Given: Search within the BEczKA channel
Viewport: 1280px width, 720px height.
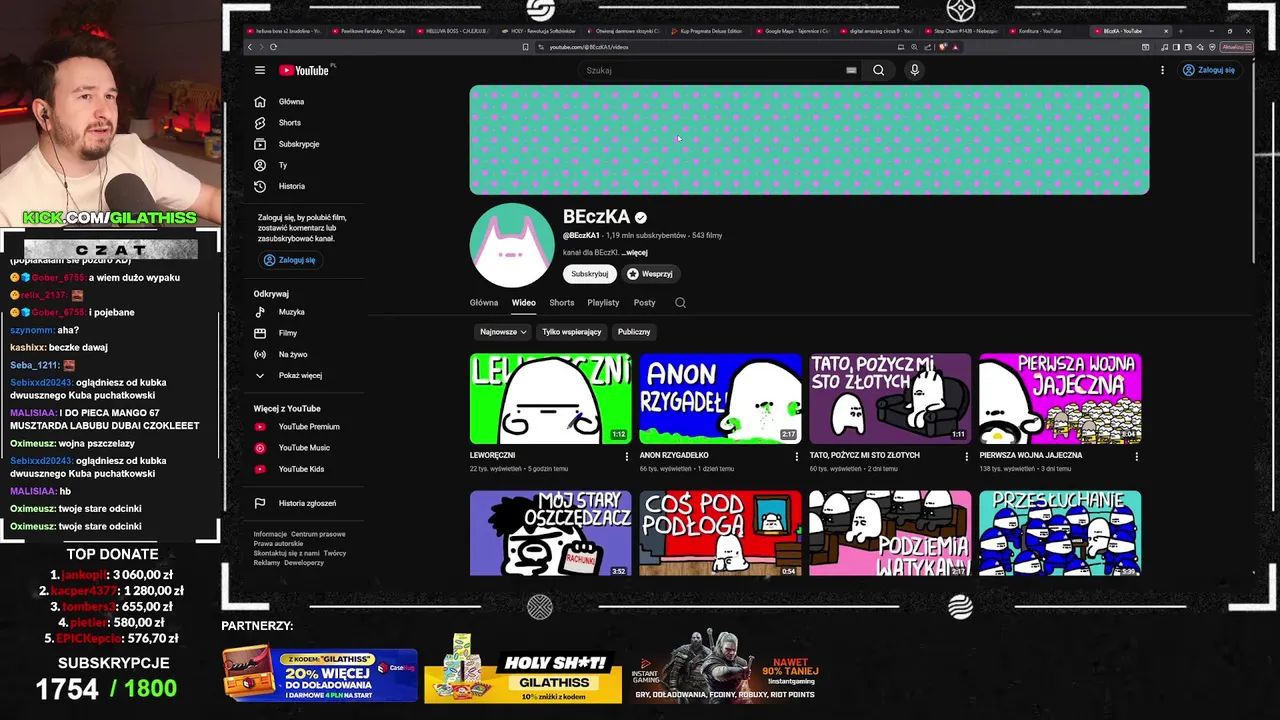Looking at the screenshot, I should (680, 302).
